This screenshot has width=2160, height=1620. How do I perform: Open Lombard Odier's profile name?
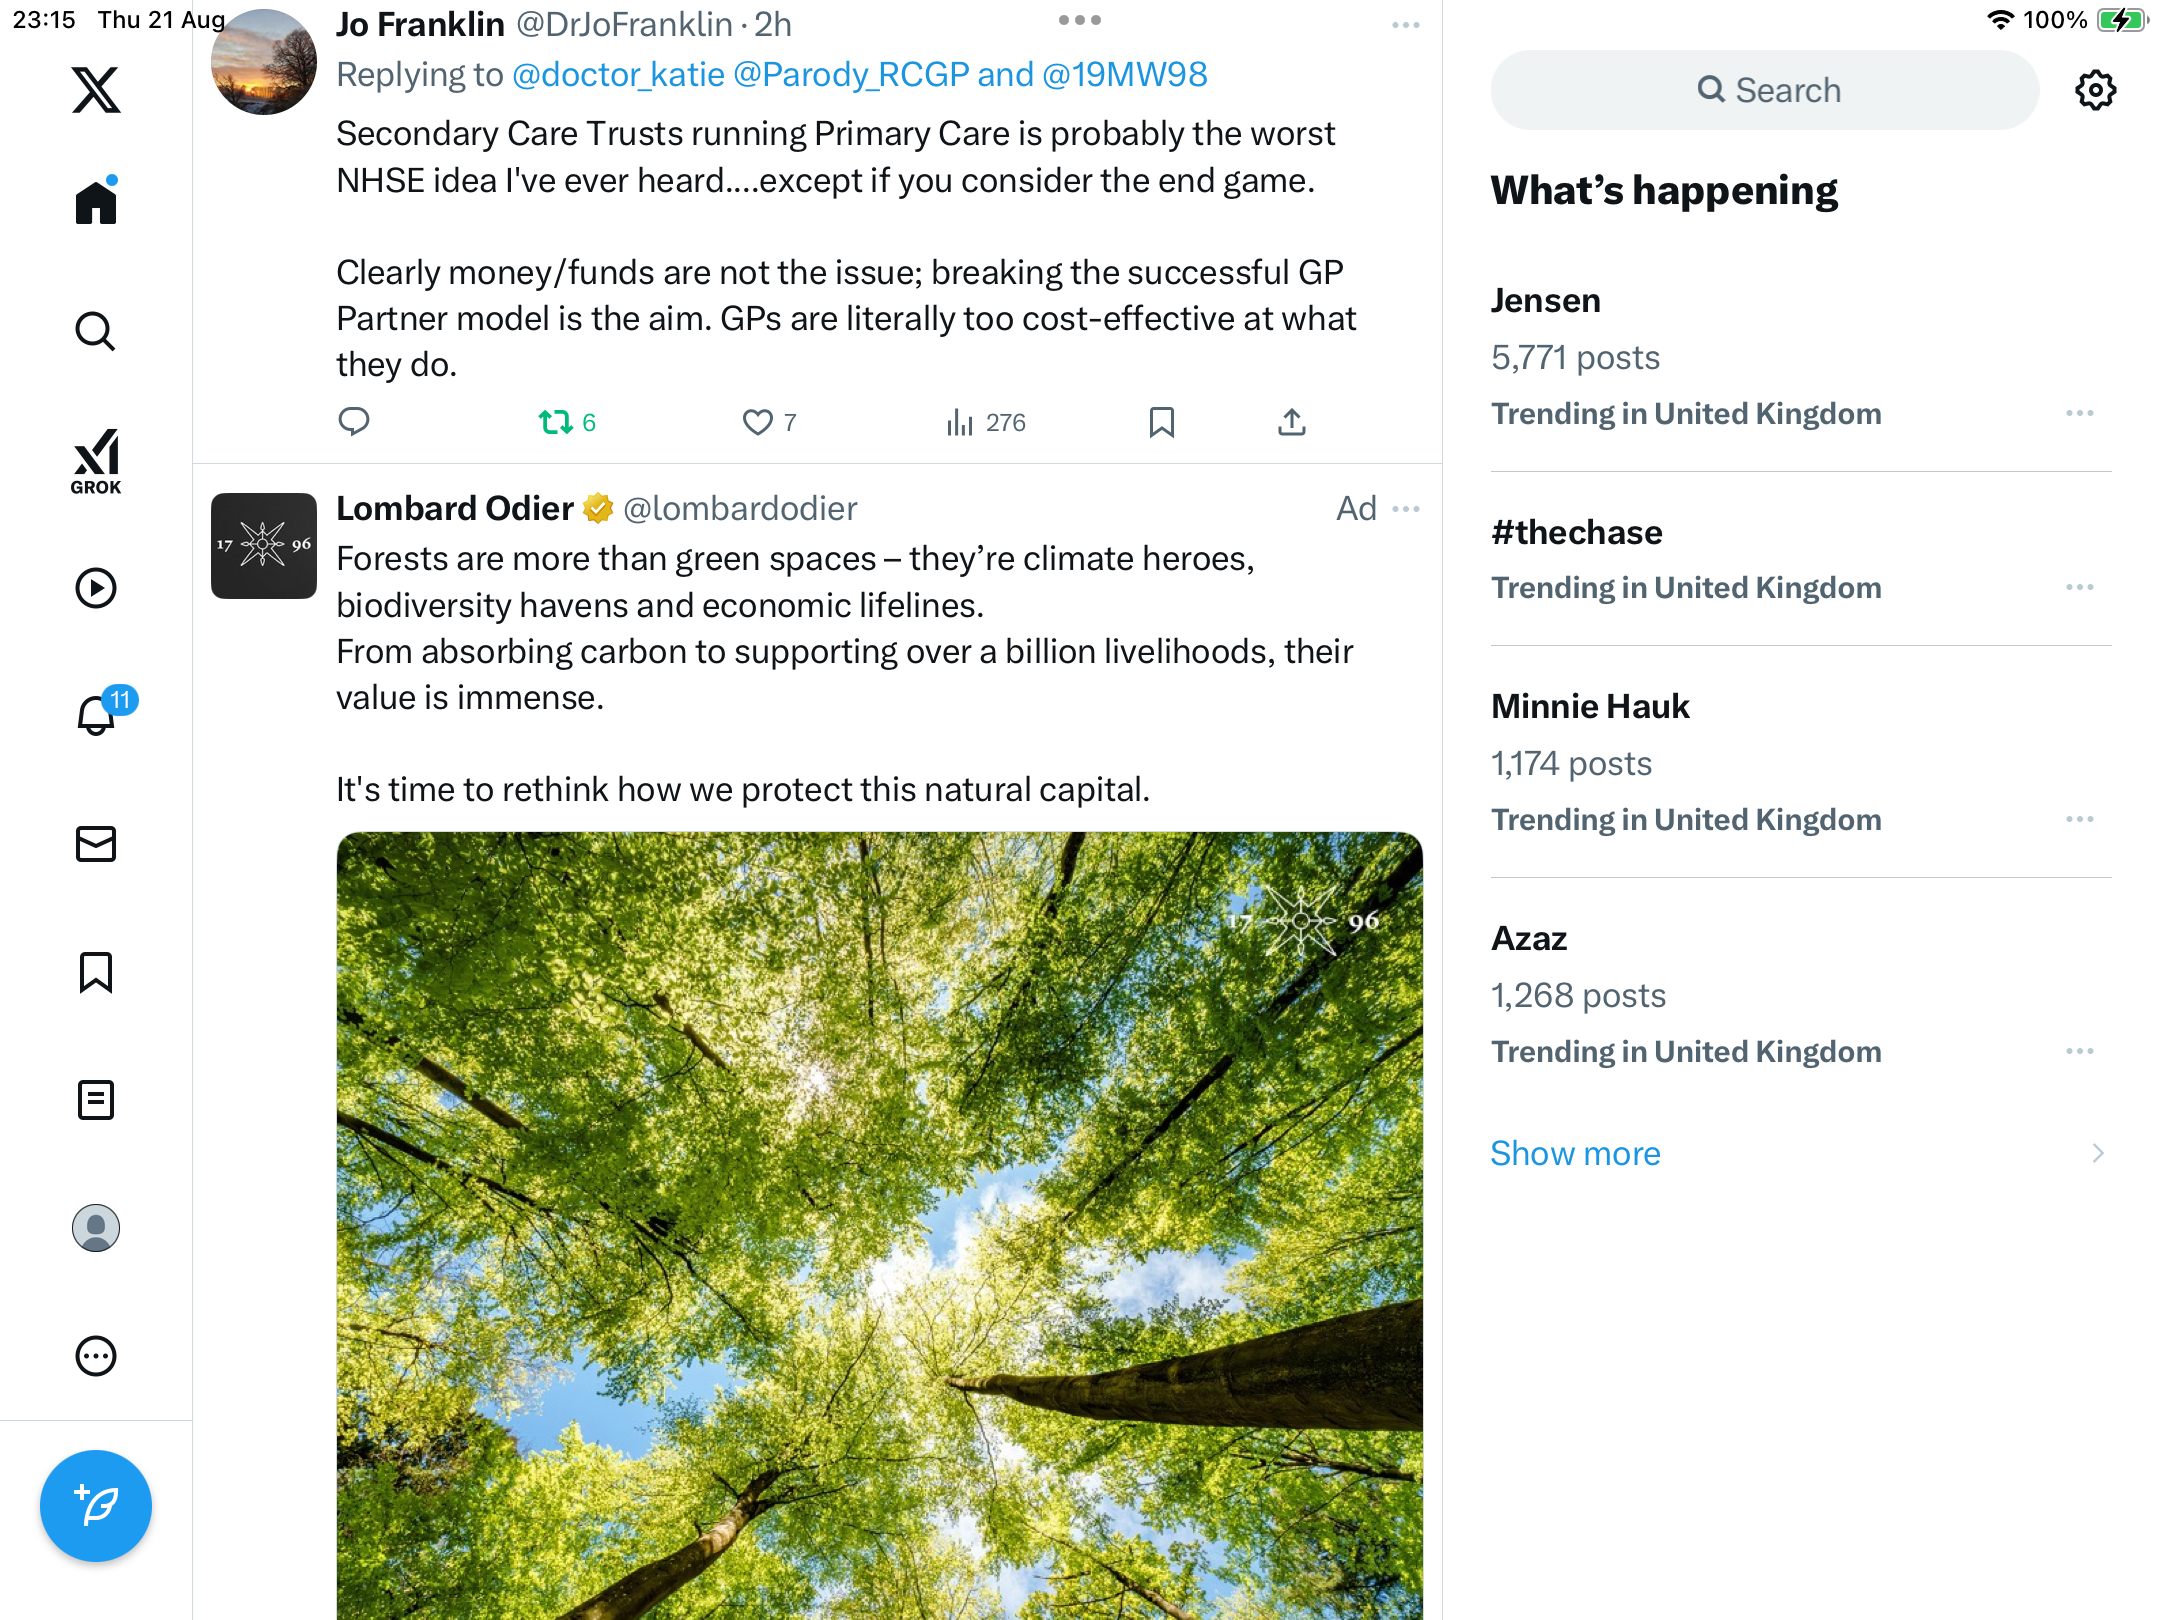(x=455, y=509)
